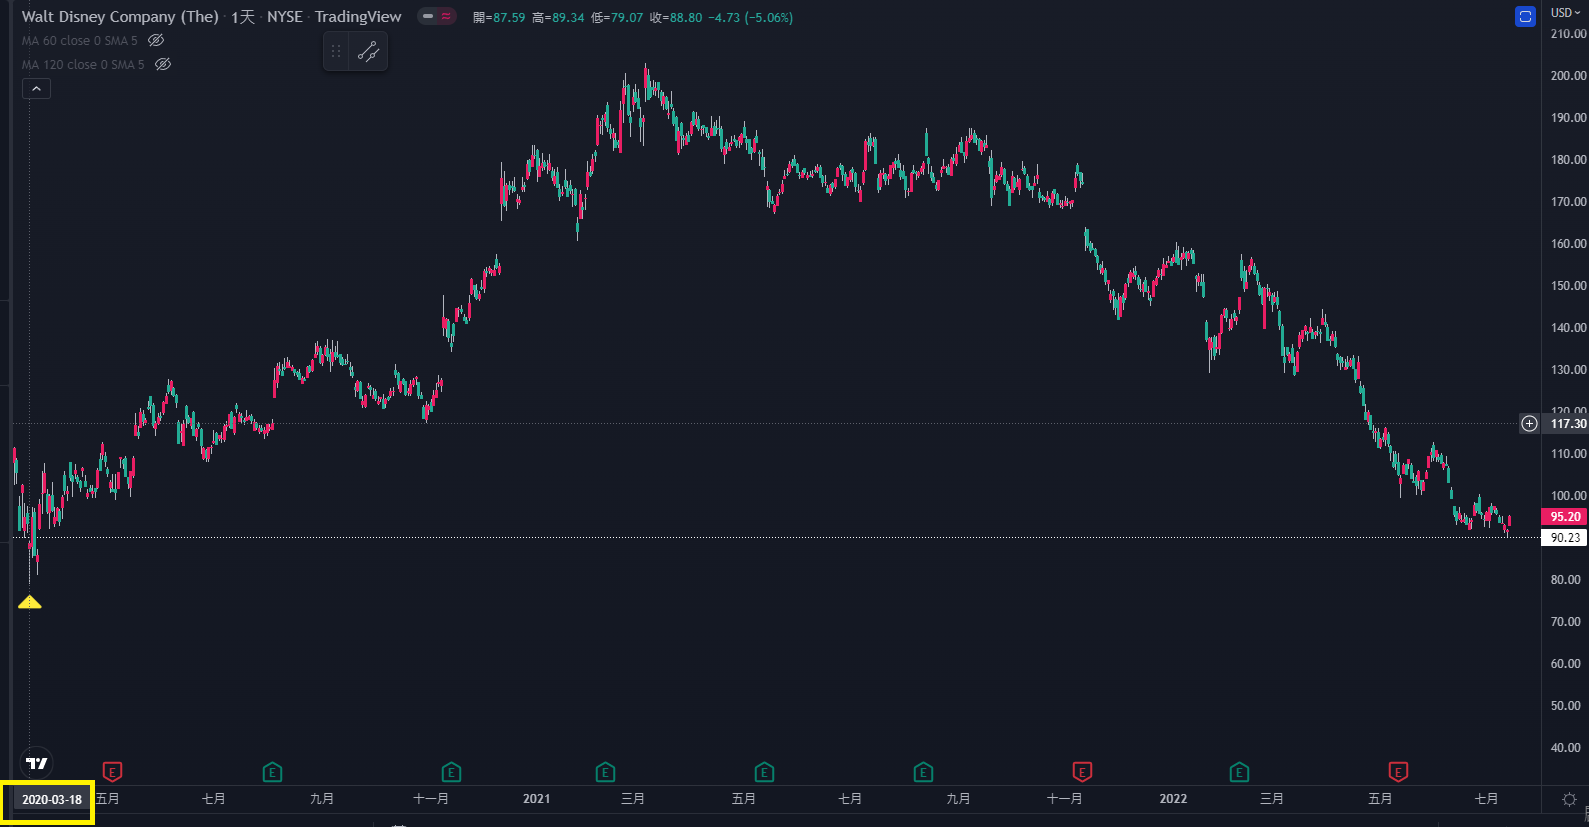Click the TradingView text in chart title
1589x827 pixels.
[358, 16]
